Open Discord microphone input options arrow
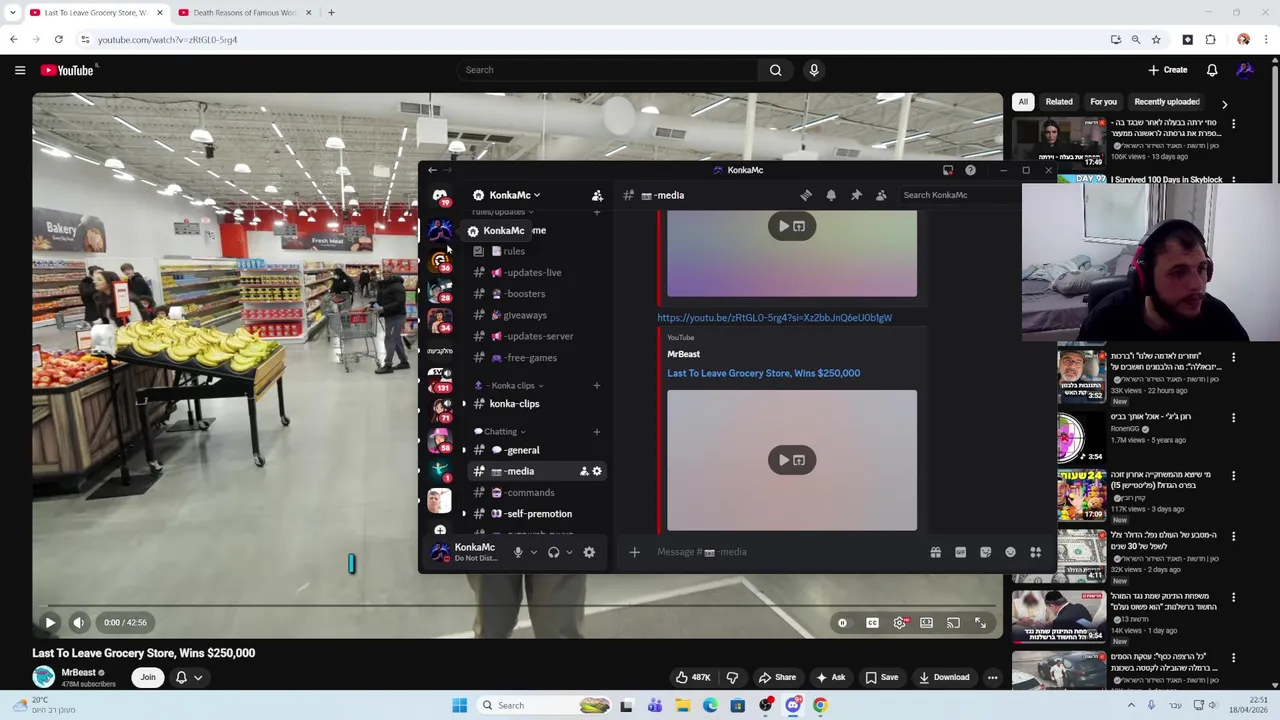The height and width of the screenshot is (720, 1280). tap(533, 552)
